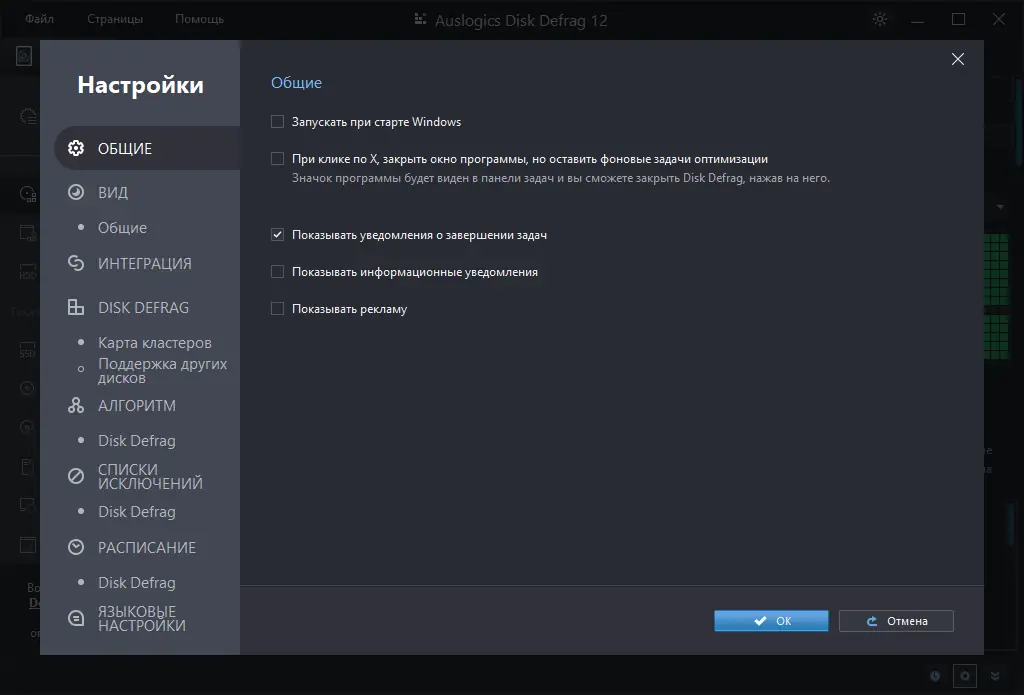Click the gear icon beside ОБЩИЕ
The image size is (1024, 695).
click(x=76, y=148)
